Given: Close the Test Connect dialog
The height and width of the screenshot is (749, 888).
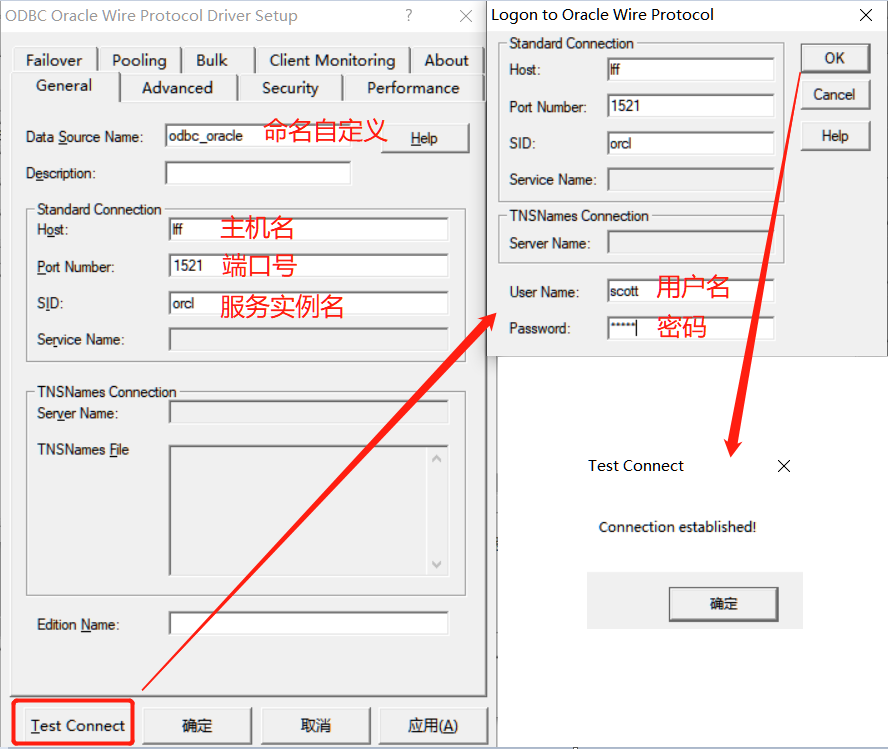Looking at the screenshot, I should coord(784,466).
